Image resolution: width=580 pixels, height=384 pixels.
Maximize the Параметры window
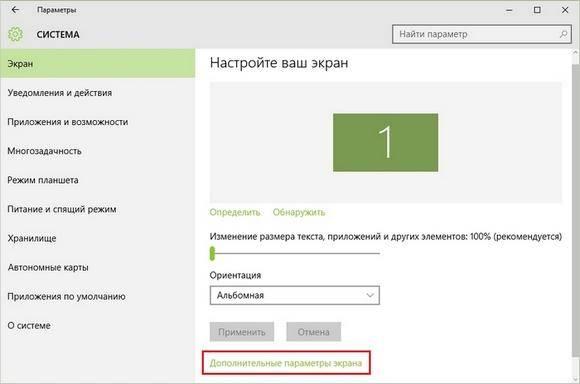coord(537,10)
